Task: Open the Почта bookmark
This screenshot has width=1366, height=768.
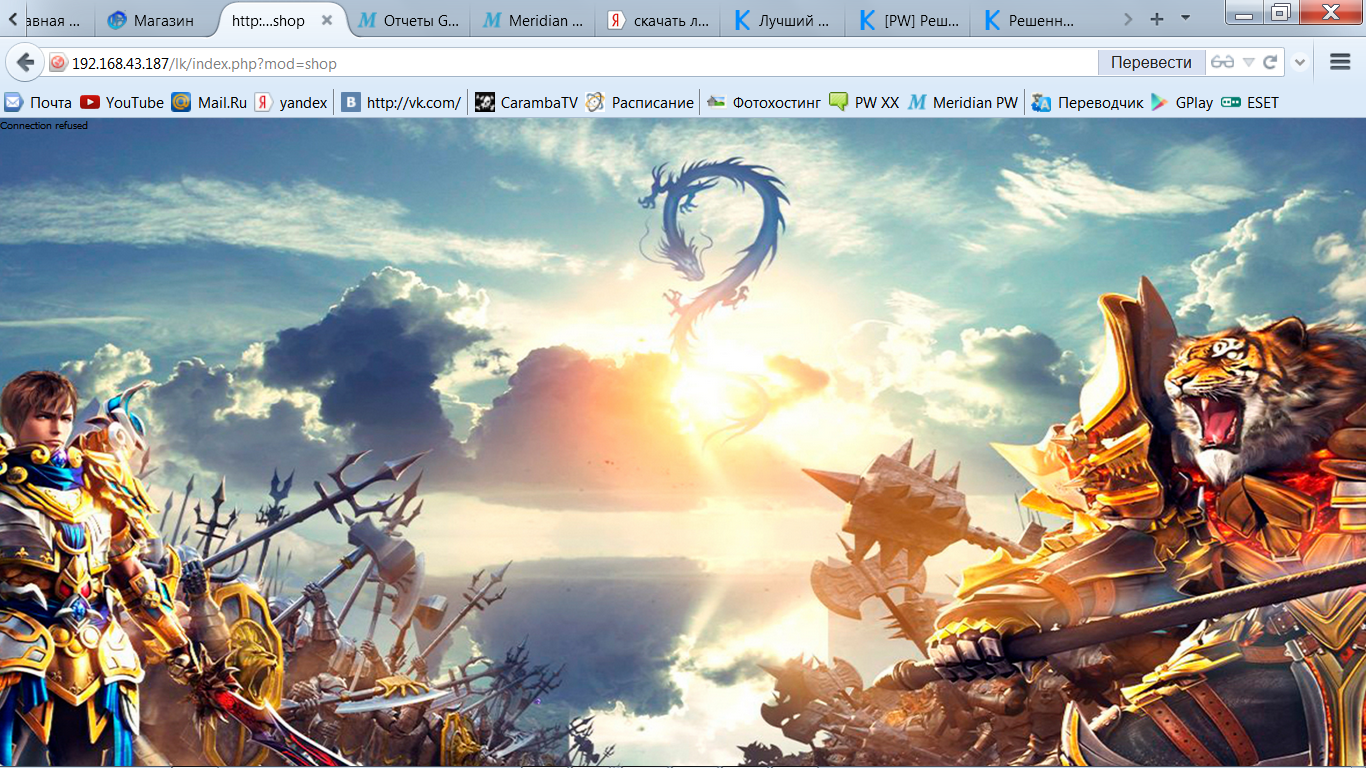Action: coord(38,102)
